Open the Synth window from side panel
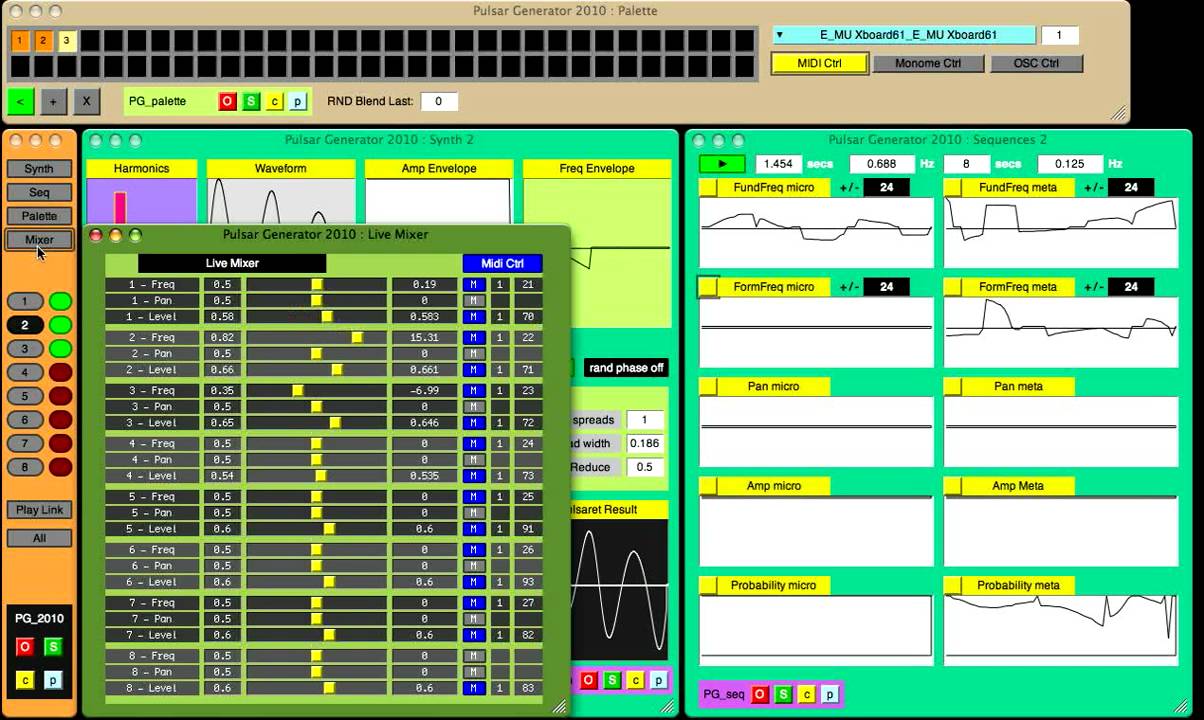Screen dimensions: 1204x720 pyautogui.click(x=39, y=169)
